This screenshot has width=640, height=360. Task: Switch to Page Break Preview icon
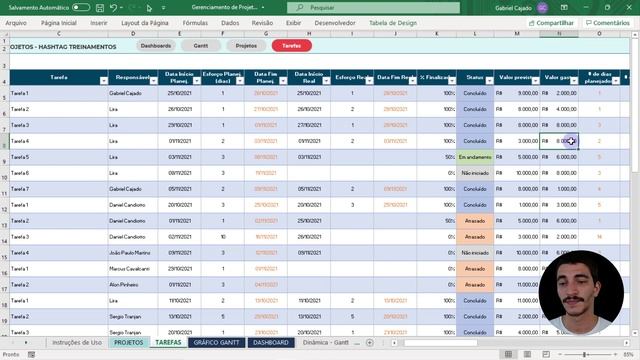pyautogui.click(x=546, y=354)
